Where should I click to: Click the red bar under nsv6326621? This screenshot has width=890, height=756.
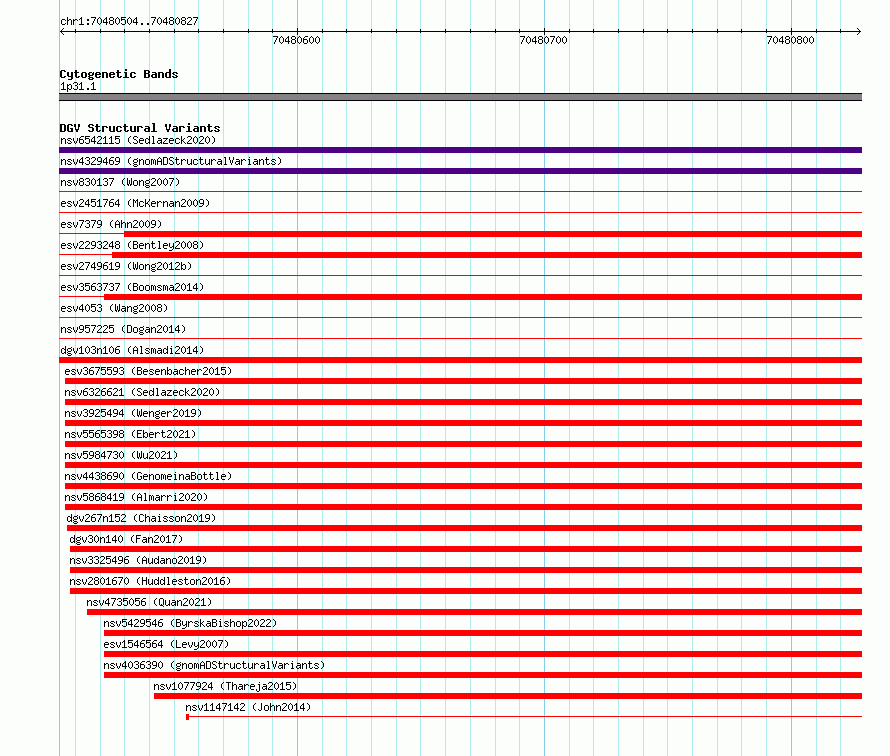(x=463, y=402)
